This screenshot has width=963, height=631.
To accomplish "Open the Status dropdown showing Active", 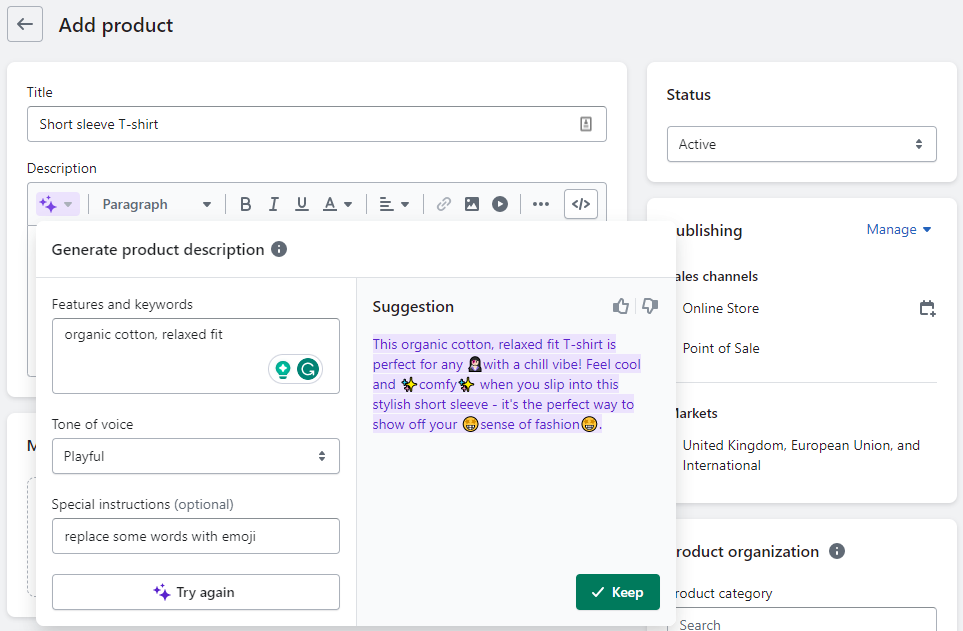I will pyautogui.click(x=801, y=144).
